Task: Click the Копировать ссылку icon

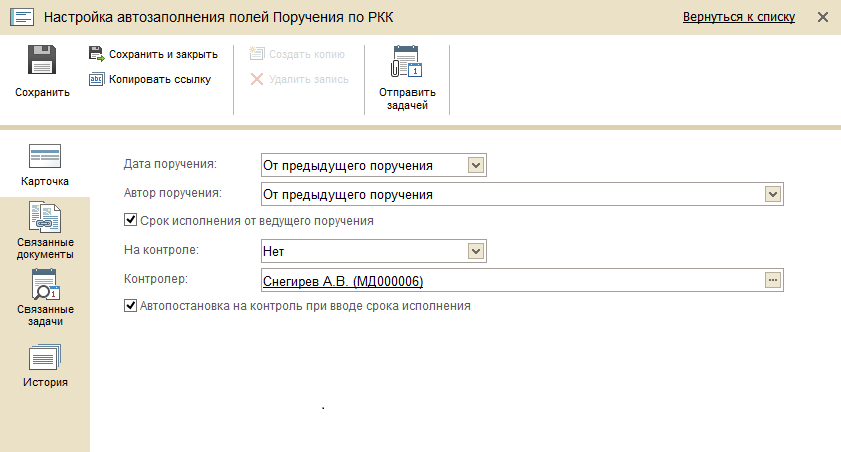Action: point(97,79)
